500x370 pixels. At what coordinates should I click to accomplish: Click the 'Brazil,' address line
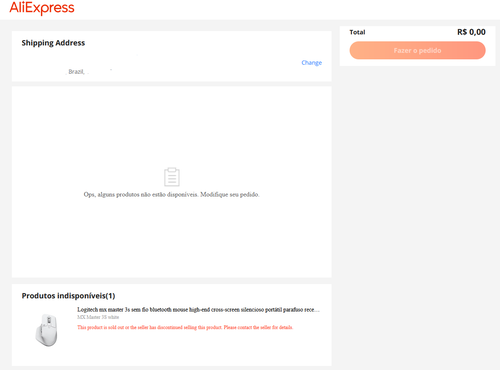point(76,72)
